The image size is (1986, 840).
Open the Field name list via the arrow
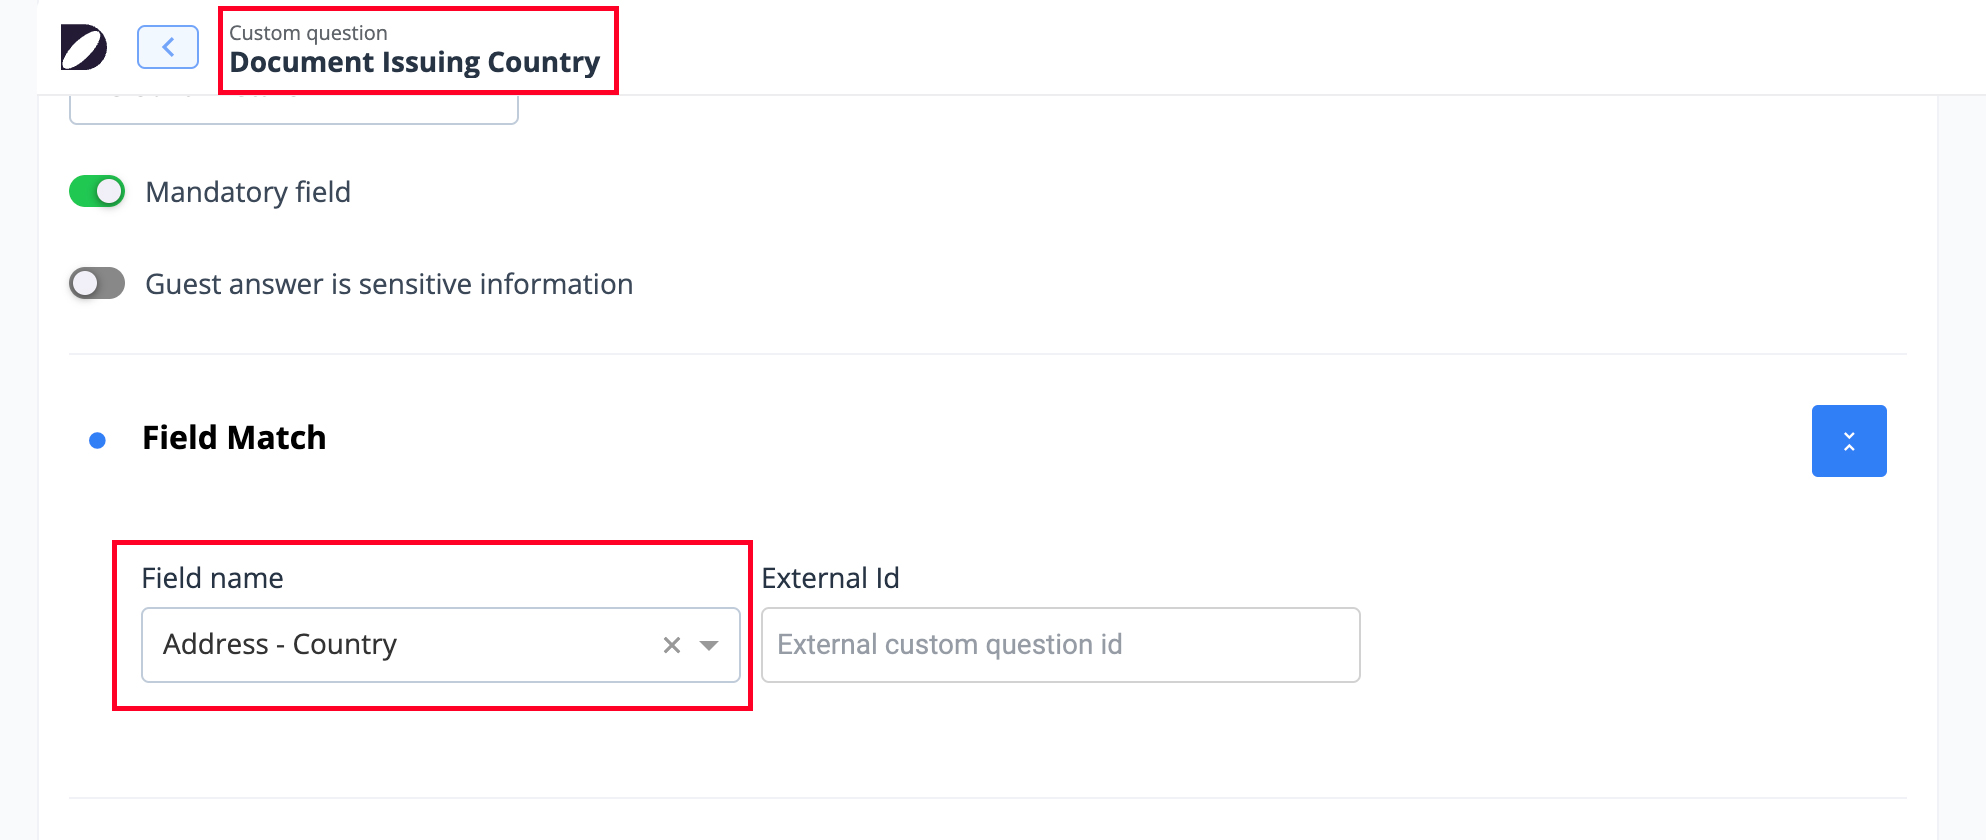tap(709, 645)
